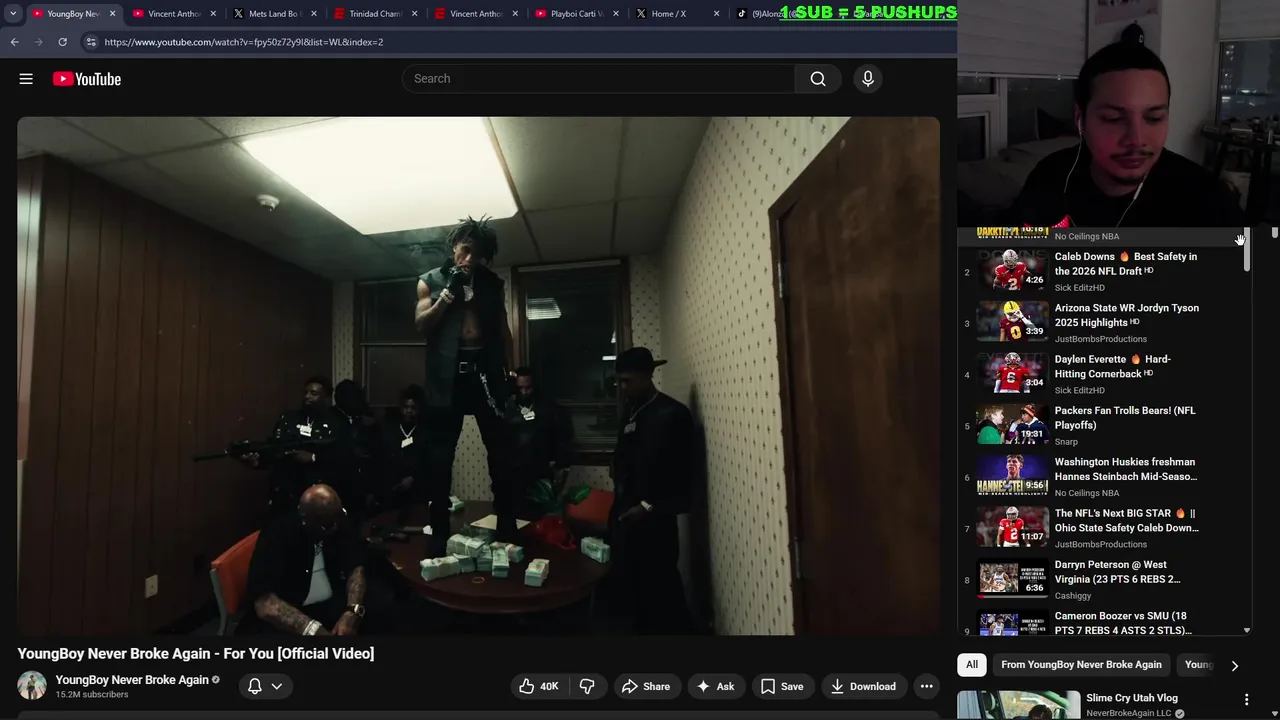
Task: Show next filter chips with right chevron
Action: point(1235,665)
